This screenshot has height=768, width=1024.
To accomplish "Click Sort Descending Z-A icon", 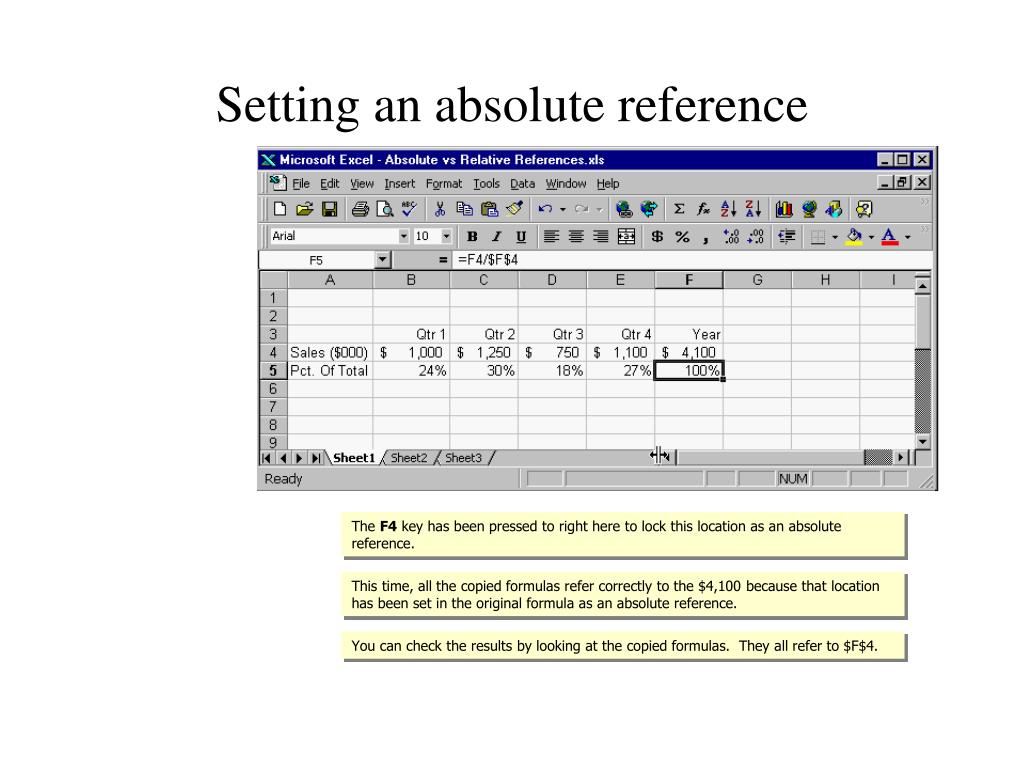I will [753, 209].
